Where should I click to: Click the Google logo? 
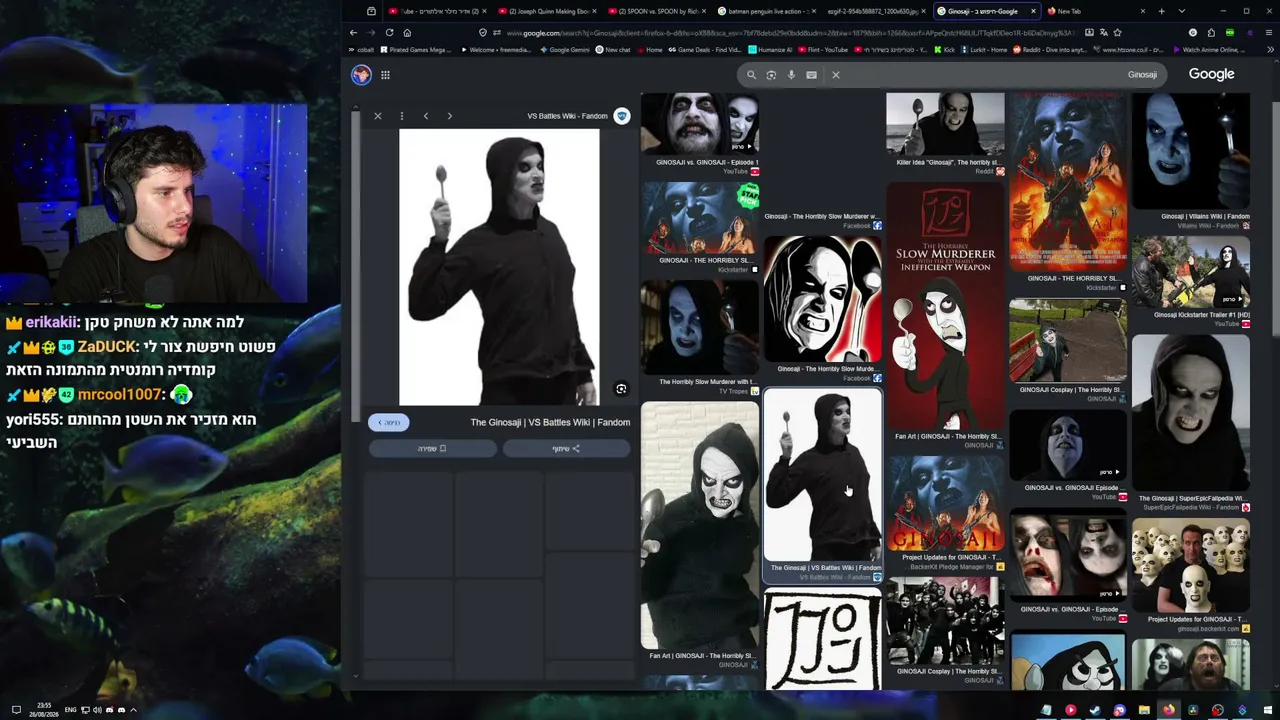1211,74
